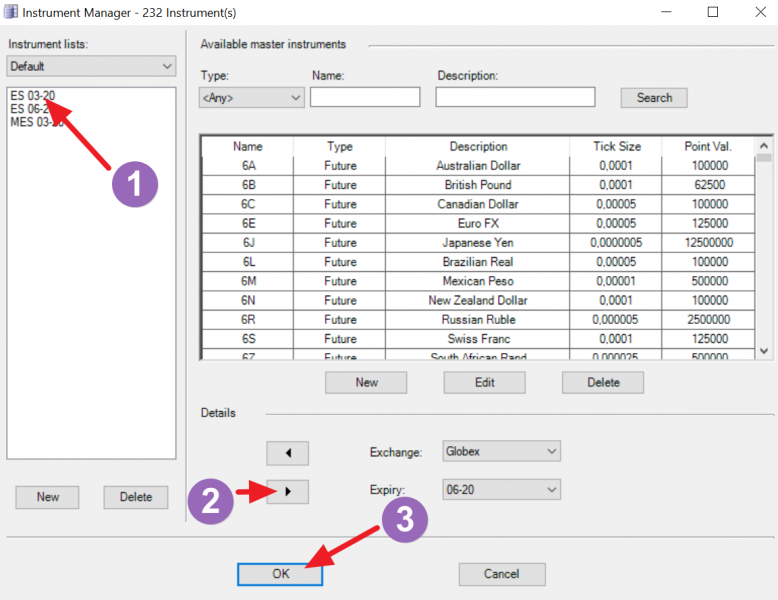Click the Japanese Yen description cell
This screenshot has width=778, height=600.
coord(478,243)
